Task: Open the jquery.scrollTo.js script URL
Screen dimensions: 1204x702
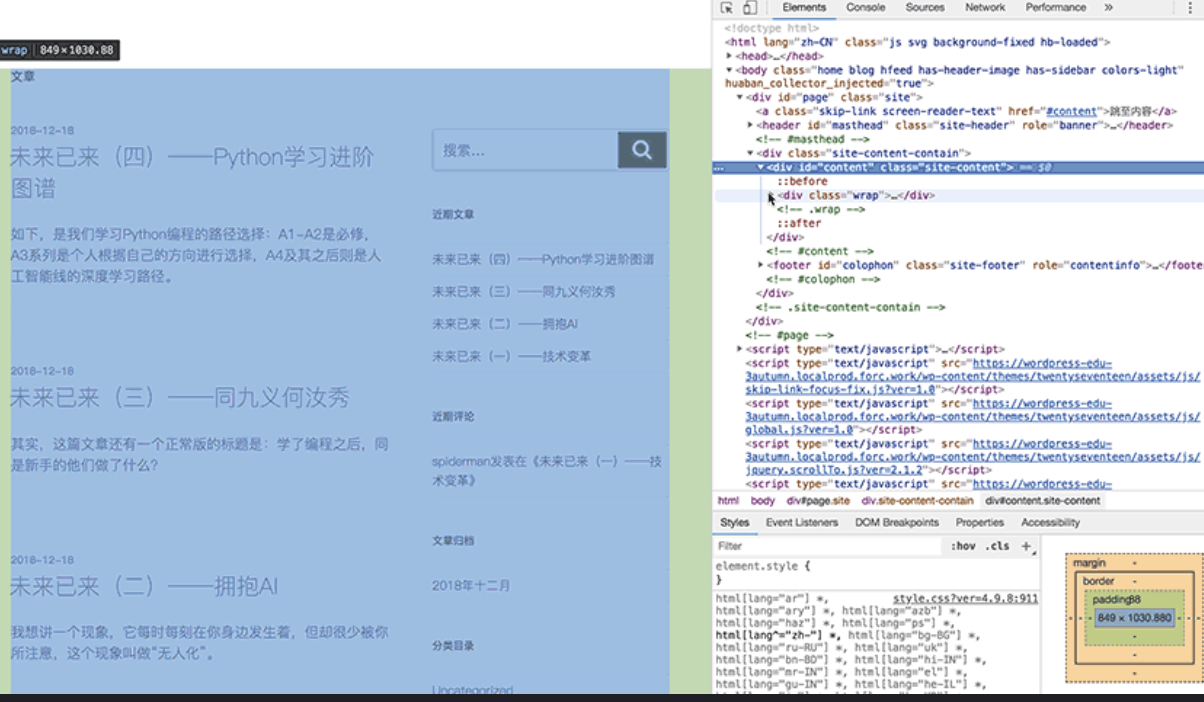Action: pos(972,456)
